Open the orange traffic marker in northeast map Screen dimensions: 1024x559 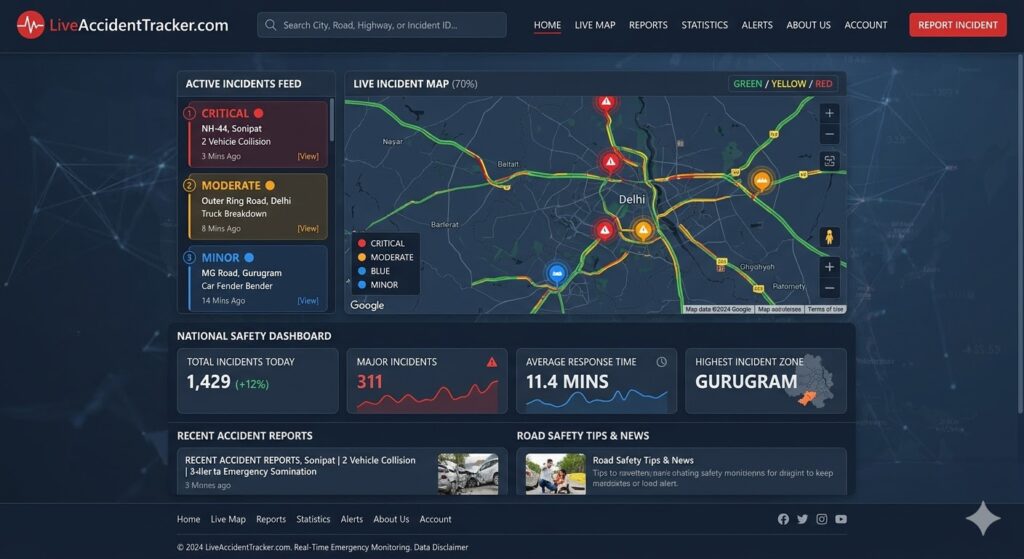[x=761, y=180]
